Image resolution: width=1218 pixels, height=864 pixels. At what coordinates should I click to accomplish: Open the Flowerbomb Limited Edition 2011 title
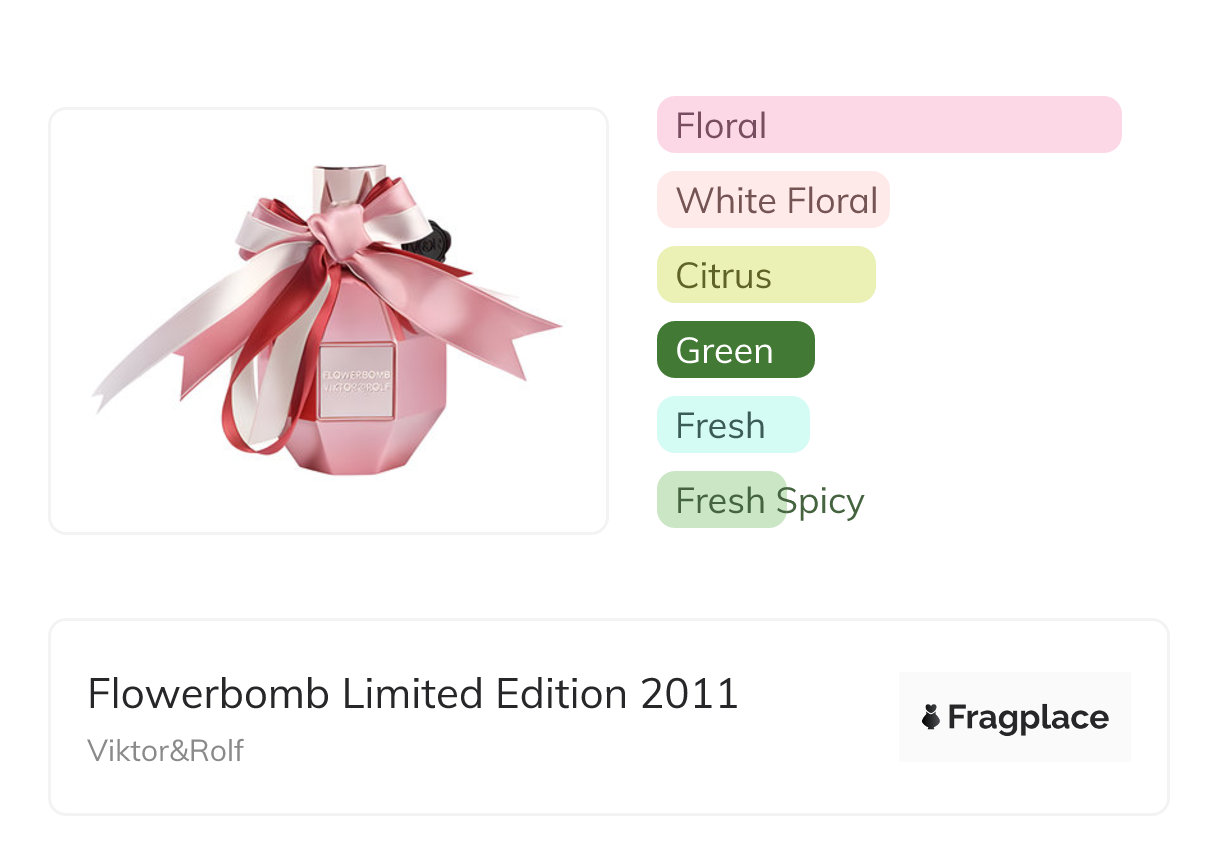click(412, 693)
